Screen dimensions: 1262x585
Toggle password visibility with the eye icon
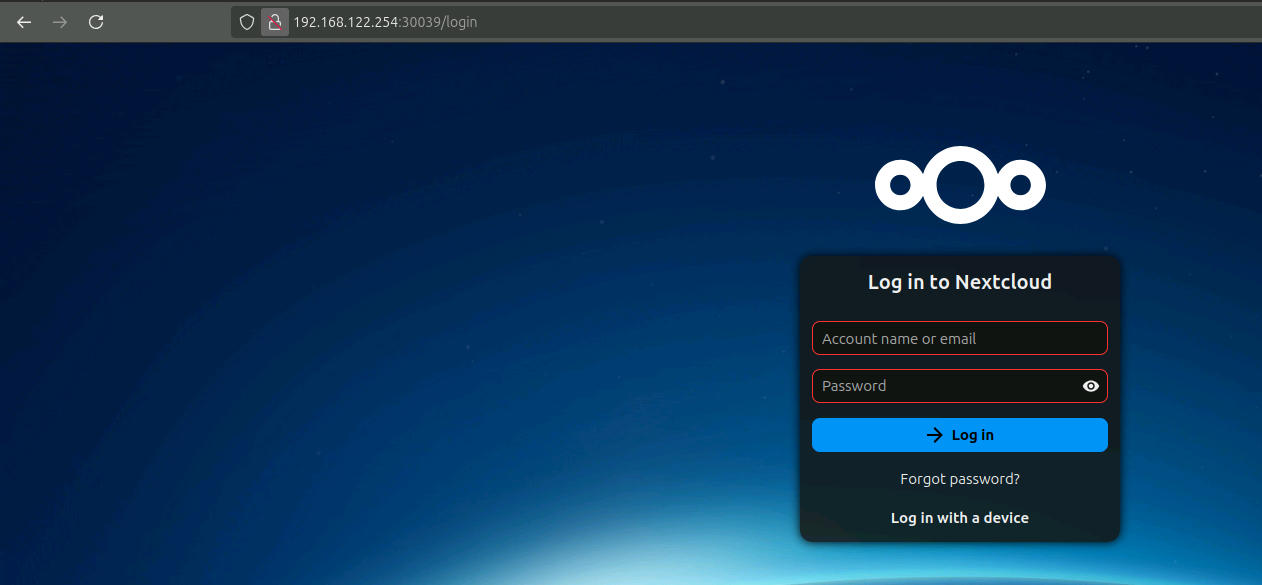click(x=1091, y=386)
